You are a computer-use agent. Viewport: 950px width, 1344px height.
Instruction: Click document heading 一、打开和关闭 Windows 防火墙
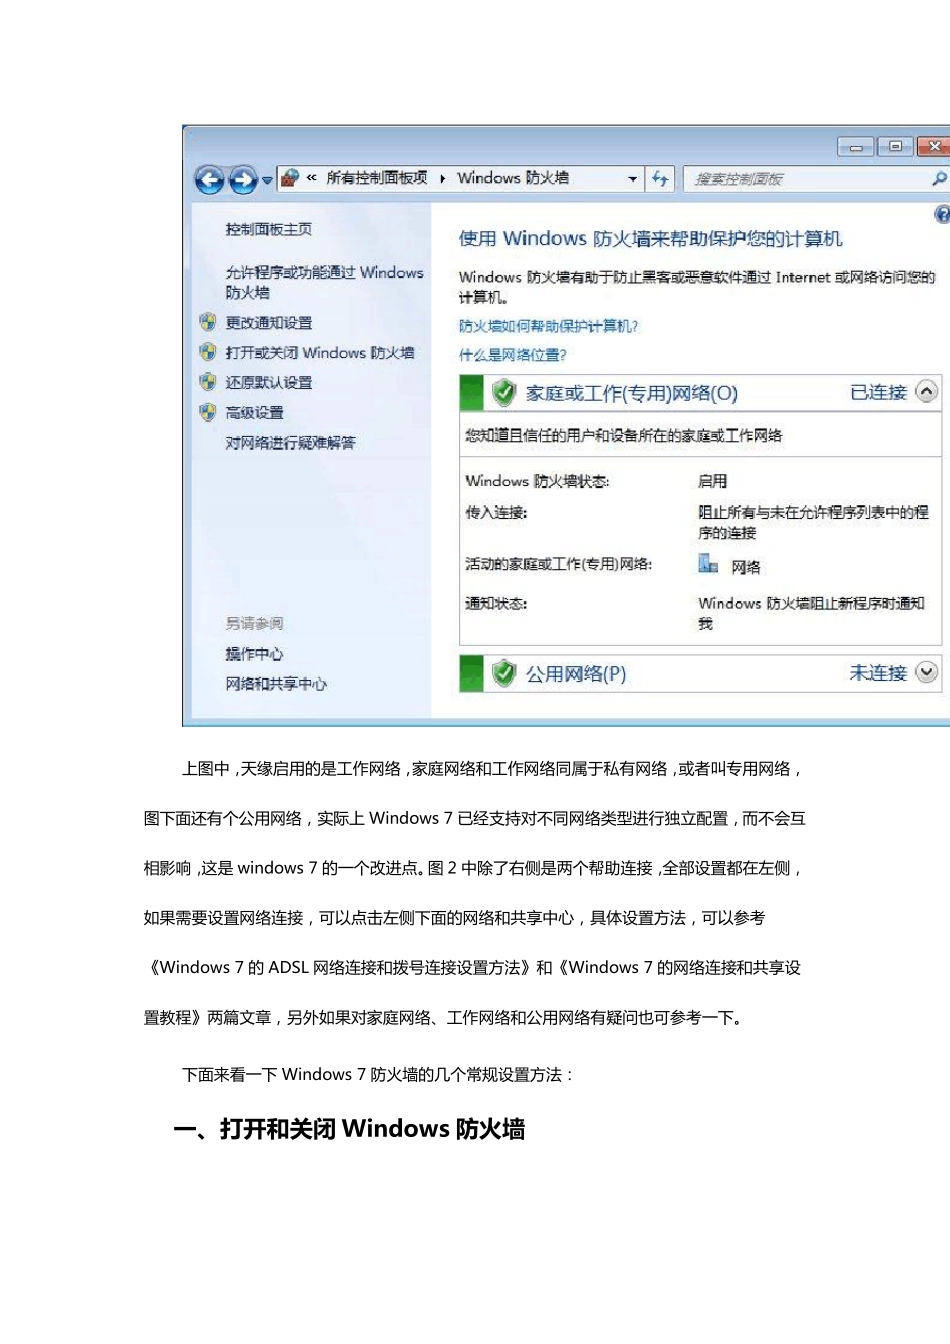349,1129
